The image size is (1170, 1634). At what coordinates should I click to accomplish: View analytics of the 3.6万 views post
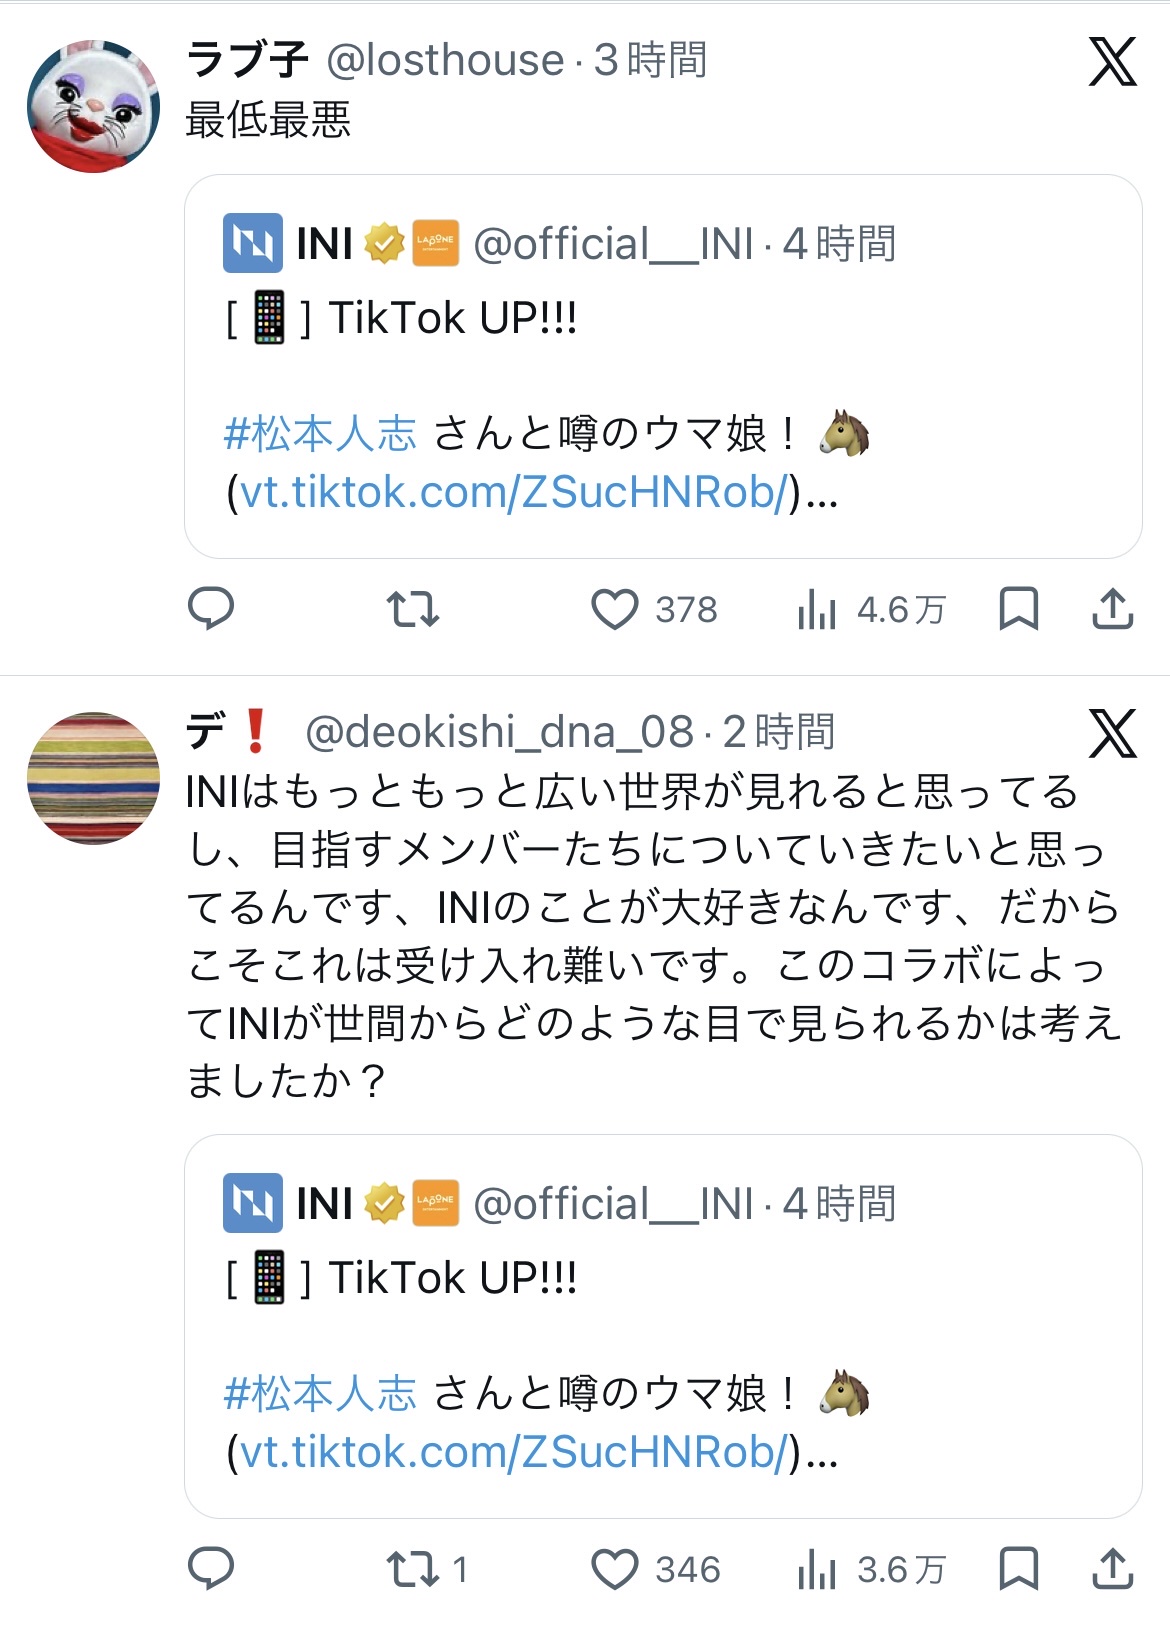817,1569
